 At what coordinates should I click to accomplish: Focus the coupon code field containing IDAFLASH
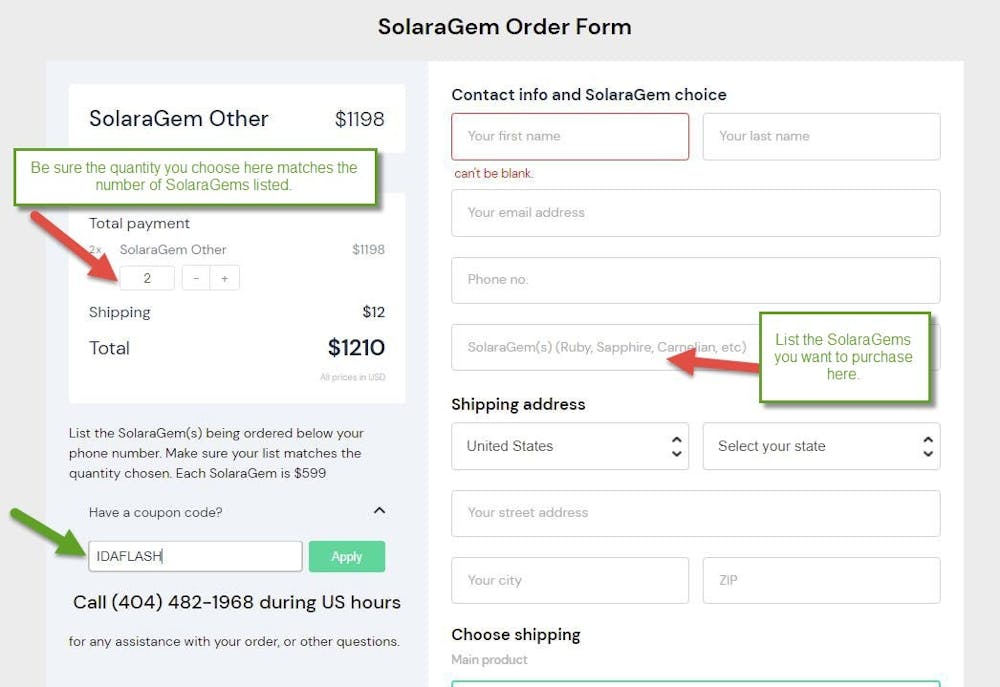195,557
